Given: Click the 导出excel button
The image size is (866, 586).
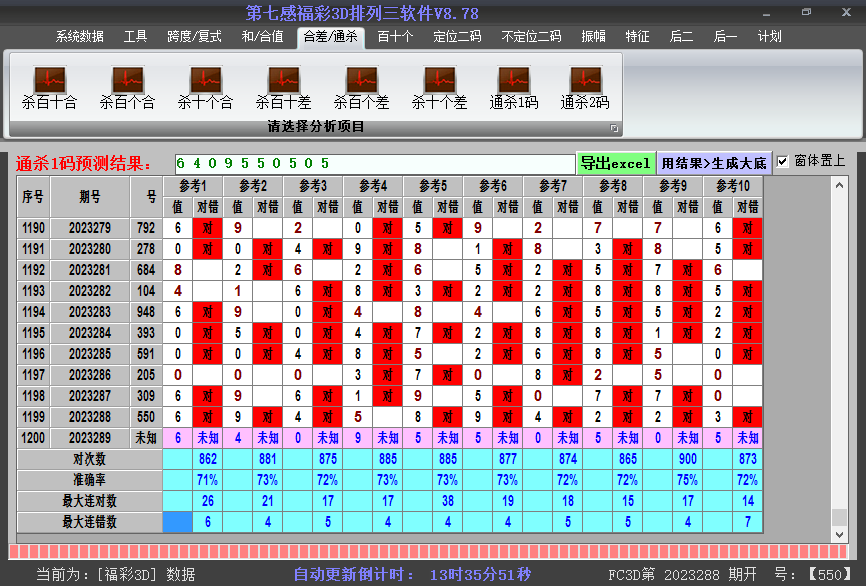Looking at the screenshot, I should coord(615,163).
